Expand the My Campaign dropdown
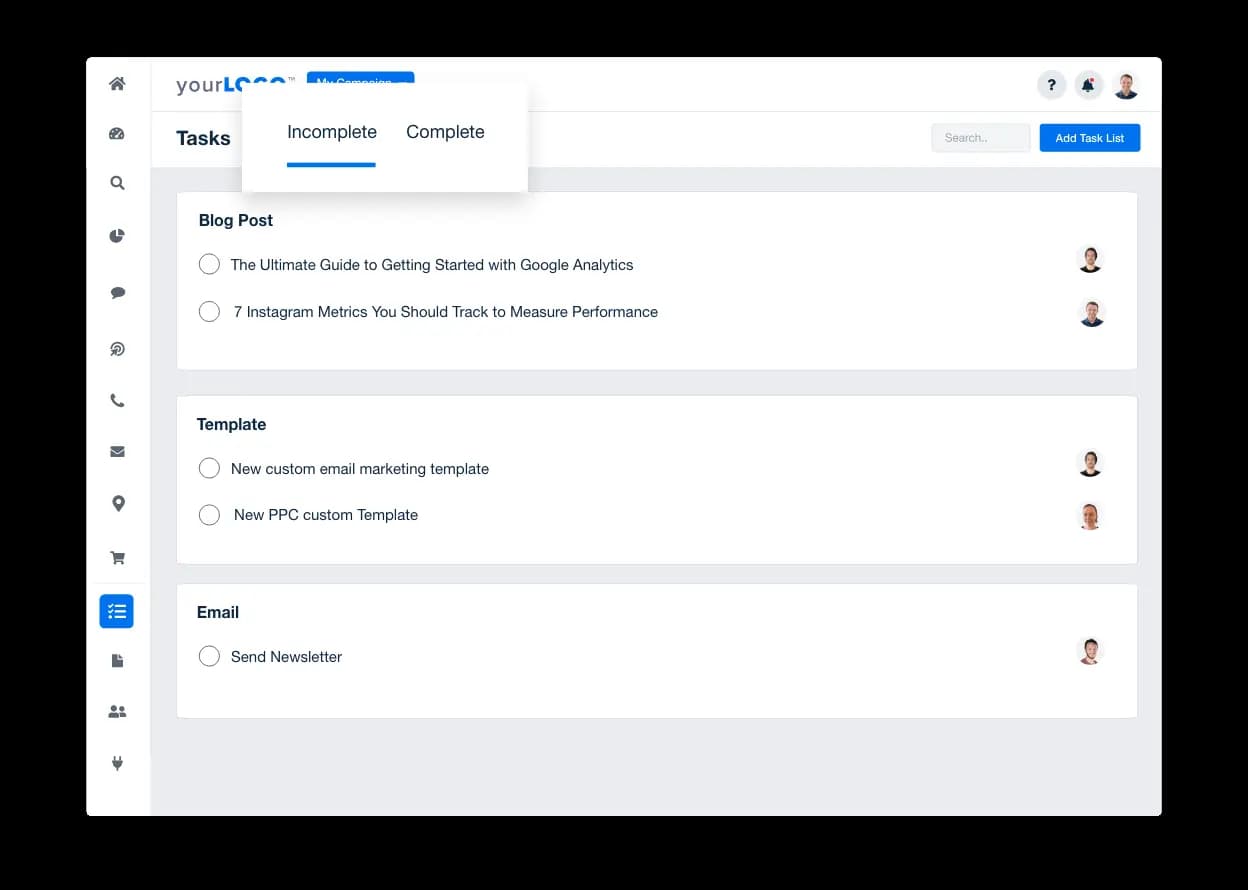 click(x=360, y=78)
